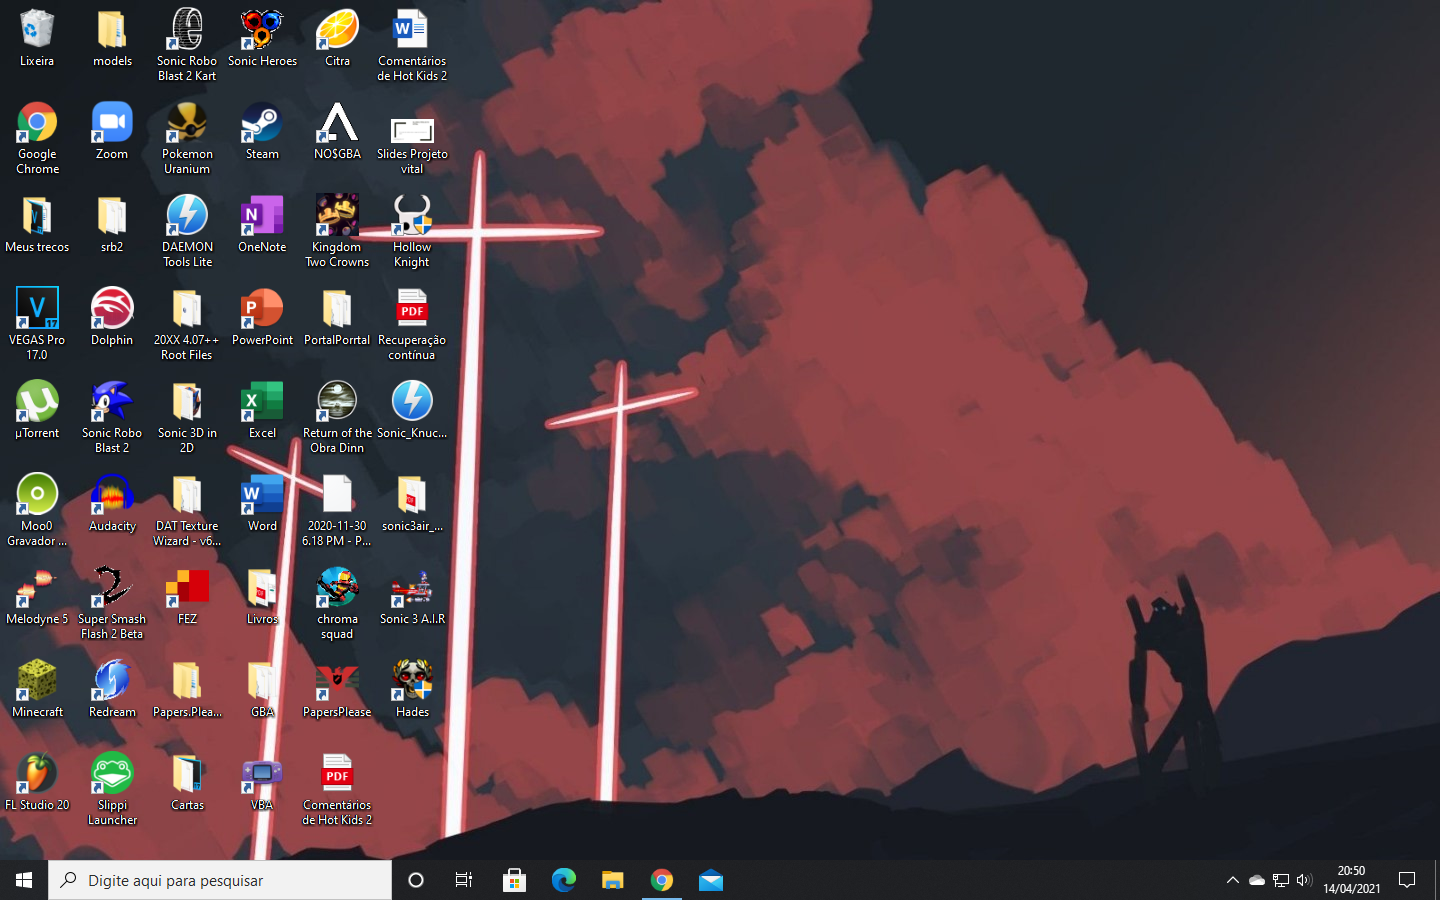This screenshot has width=1440, height=900.
Task: Click the Steam desktop icon
Action: pos(262,131)
